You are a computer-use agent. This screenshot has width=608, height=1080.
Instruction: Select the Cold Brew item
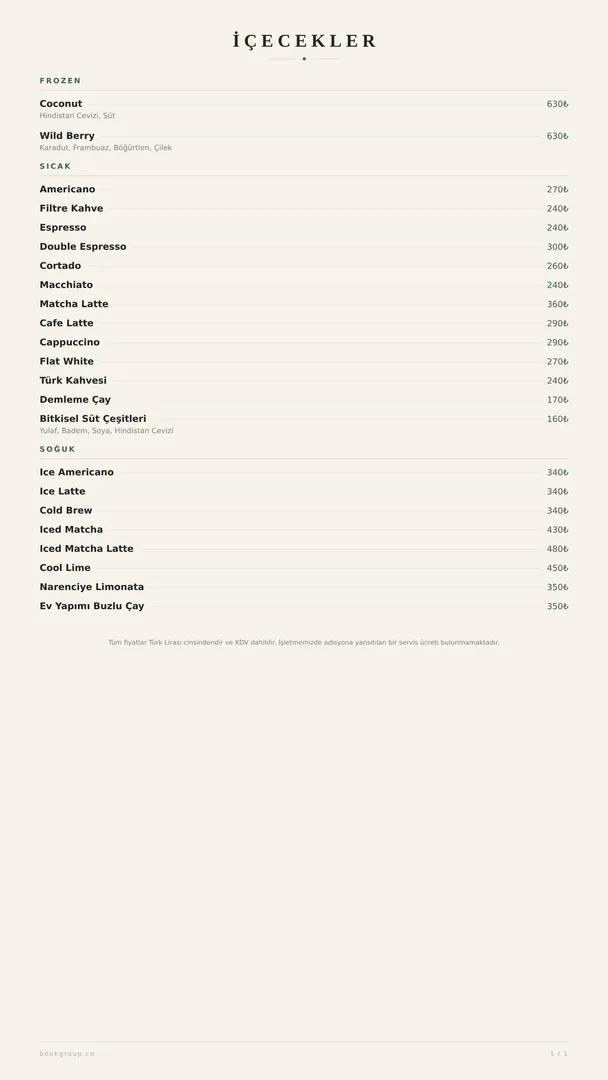click(x=304, y=510)
